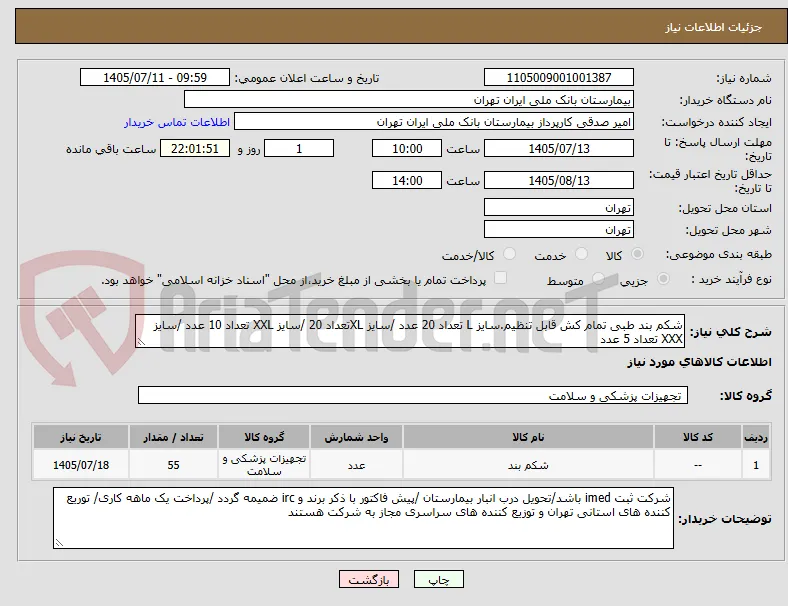The width and height of the screenshot is (788, 606).
Task: Toggle Islamic treasury payment checkbox
Action: 501,278
